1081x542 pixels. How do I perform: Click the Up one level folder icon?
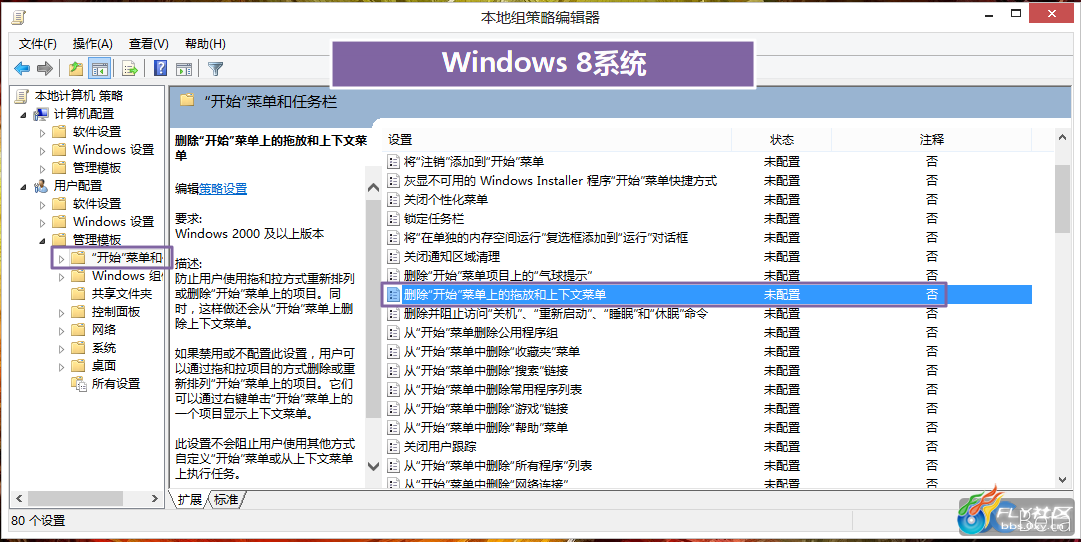[76, 68]
